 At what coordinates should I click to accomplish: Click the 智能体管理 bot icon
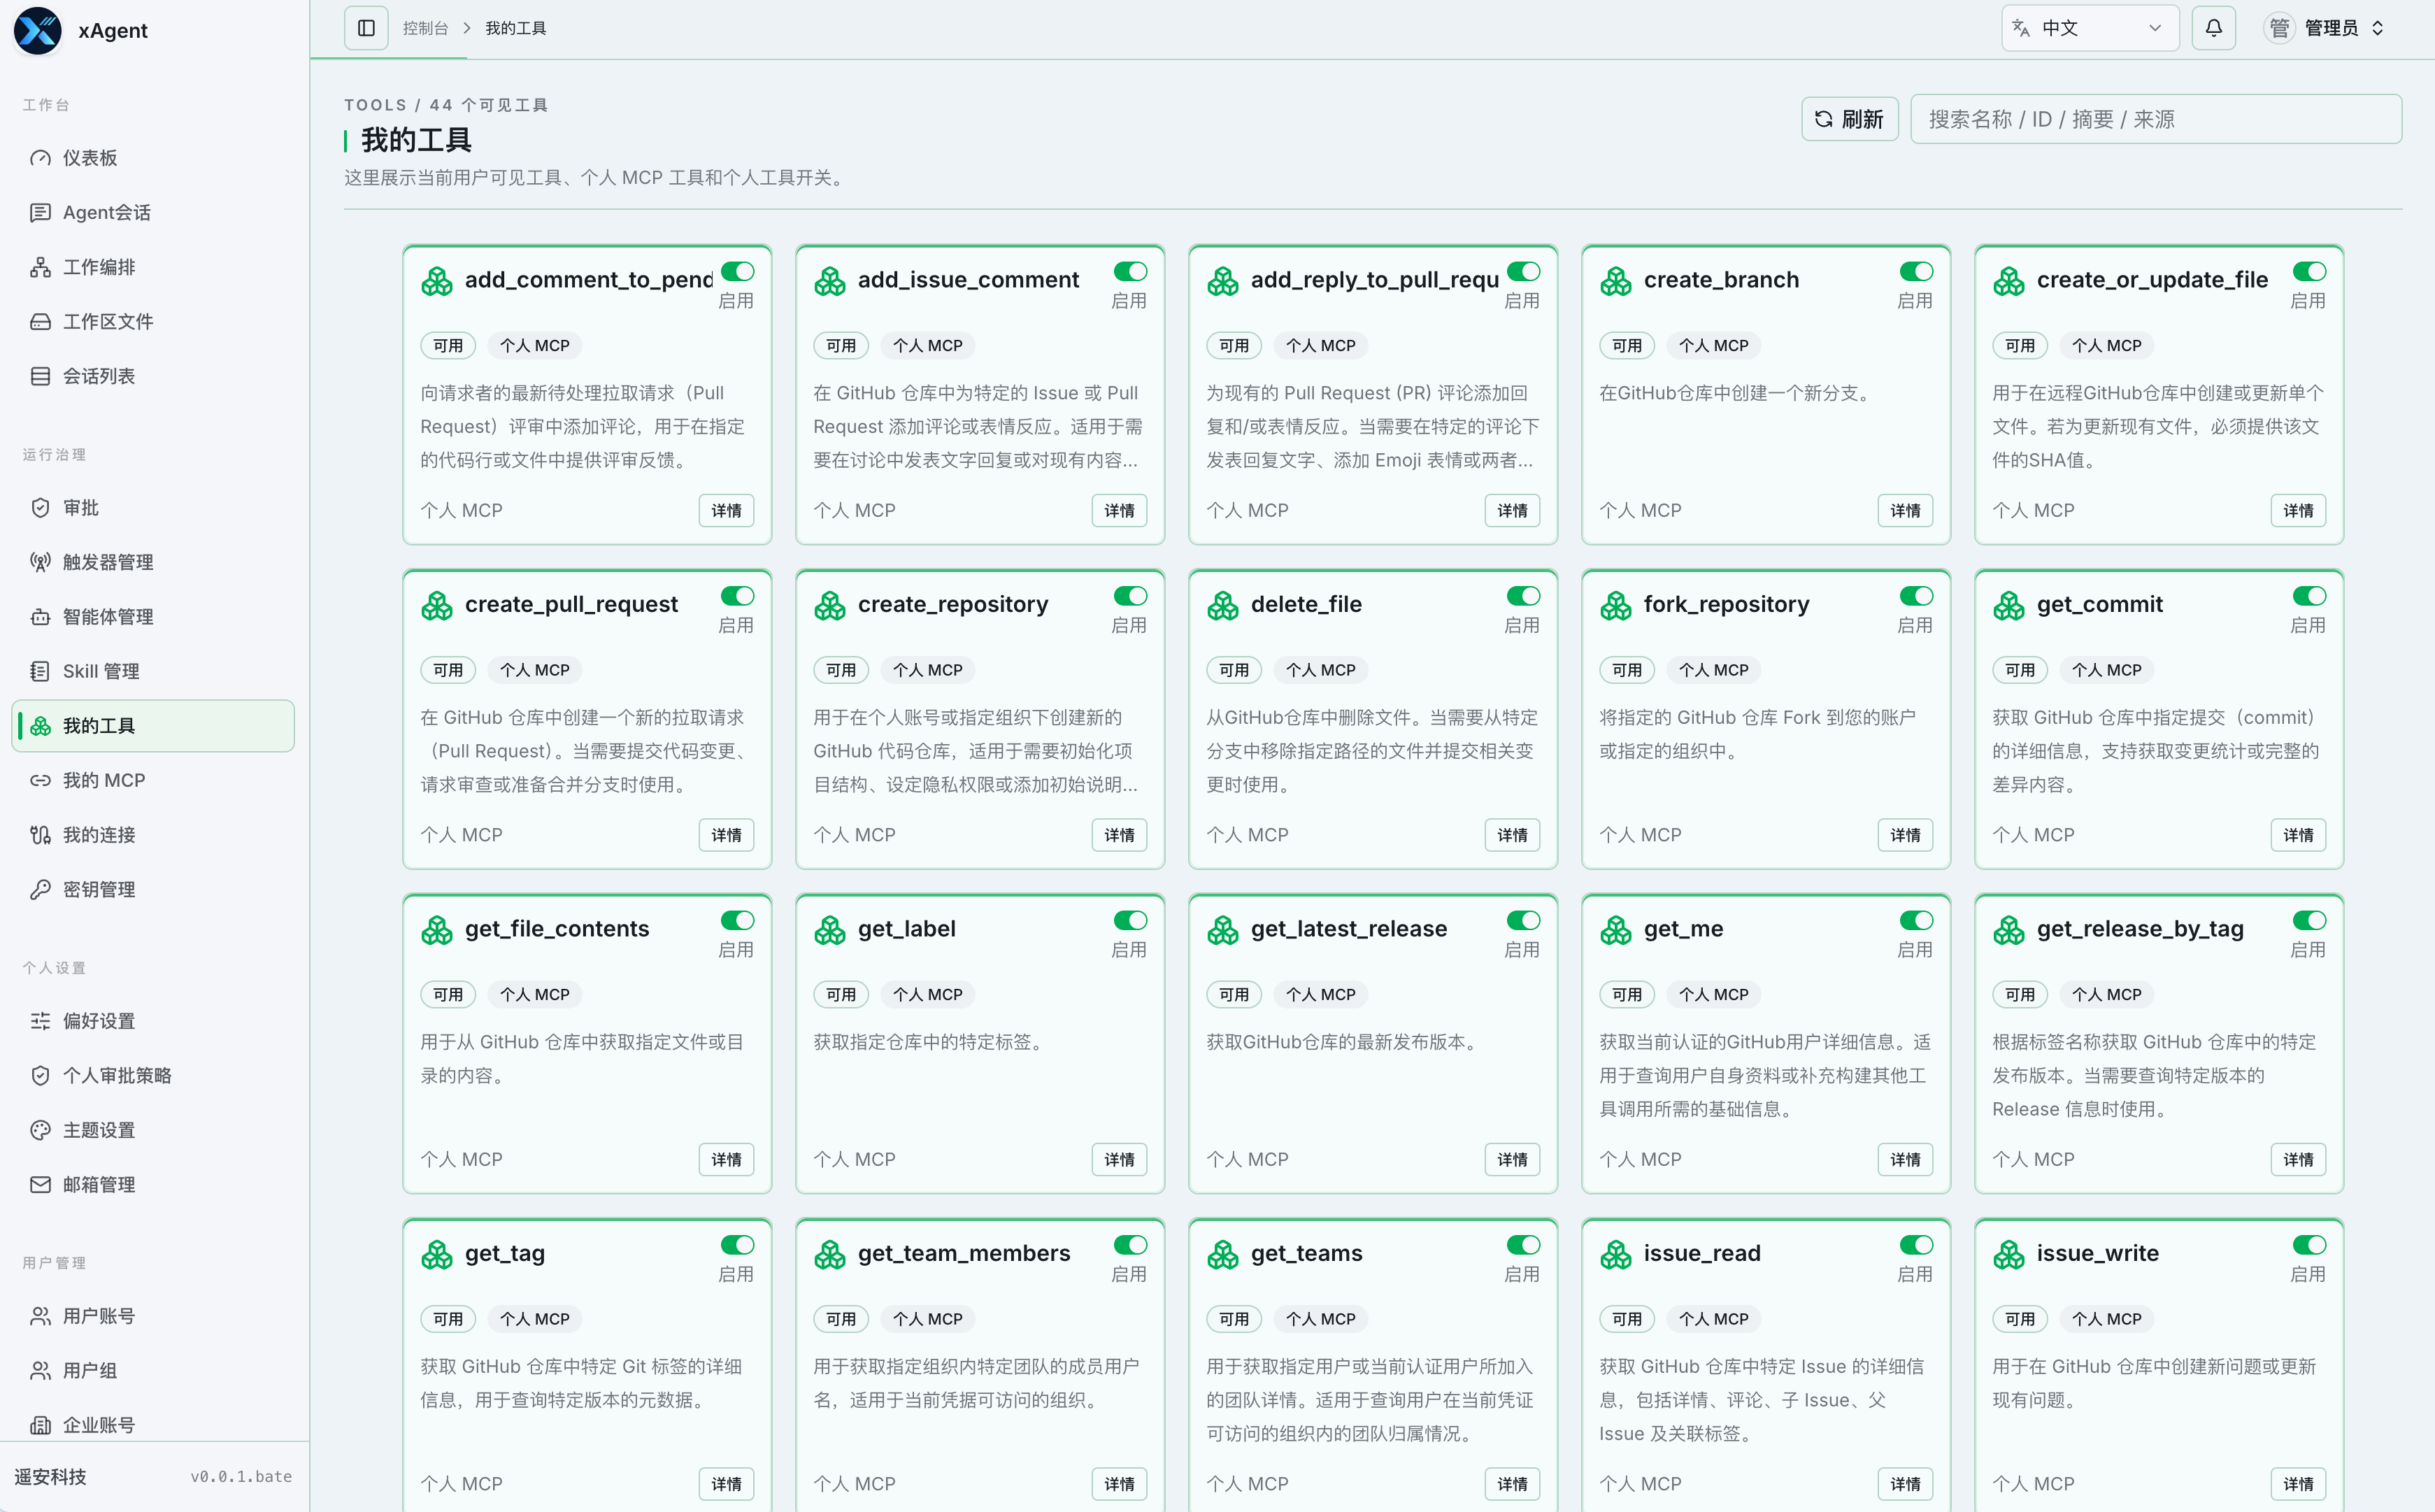point(40,617)
